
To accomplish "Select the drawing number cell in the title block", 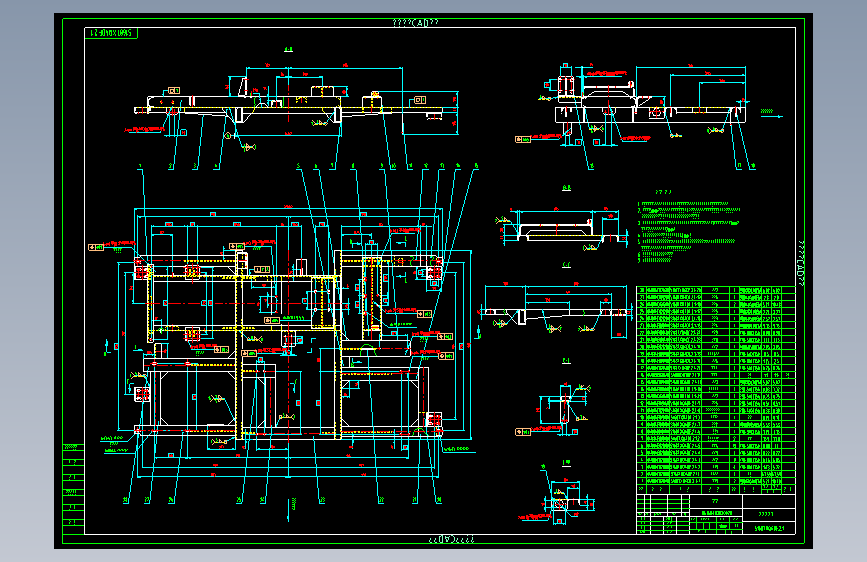I will coord(768,528).
